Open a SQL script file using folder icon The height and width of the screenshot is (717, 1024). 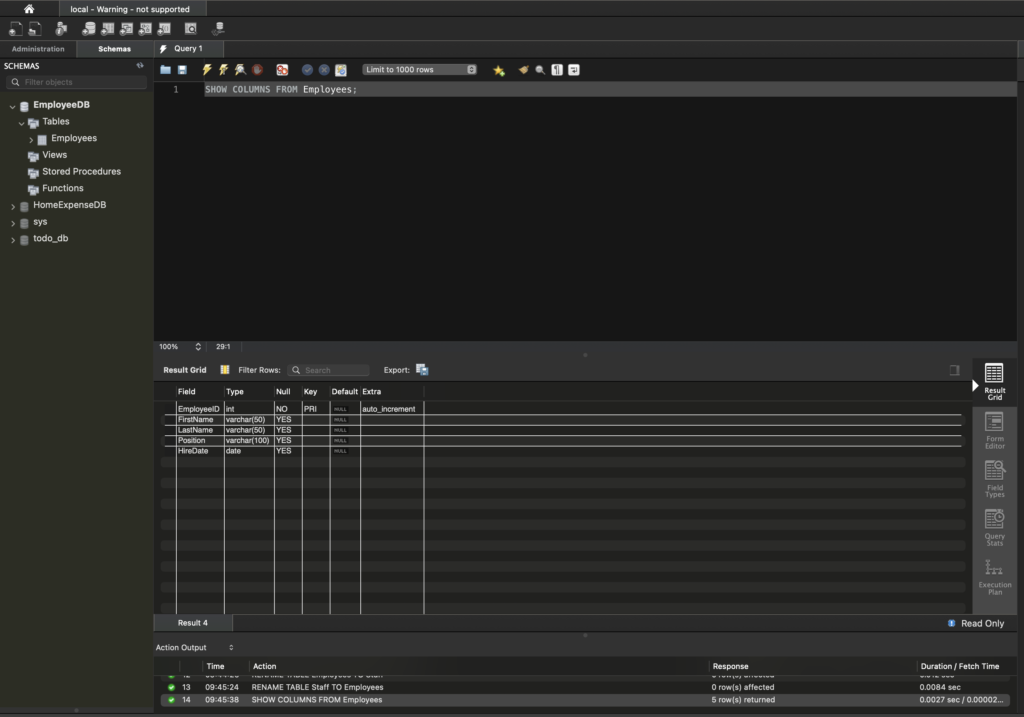[x=166, y=70]
